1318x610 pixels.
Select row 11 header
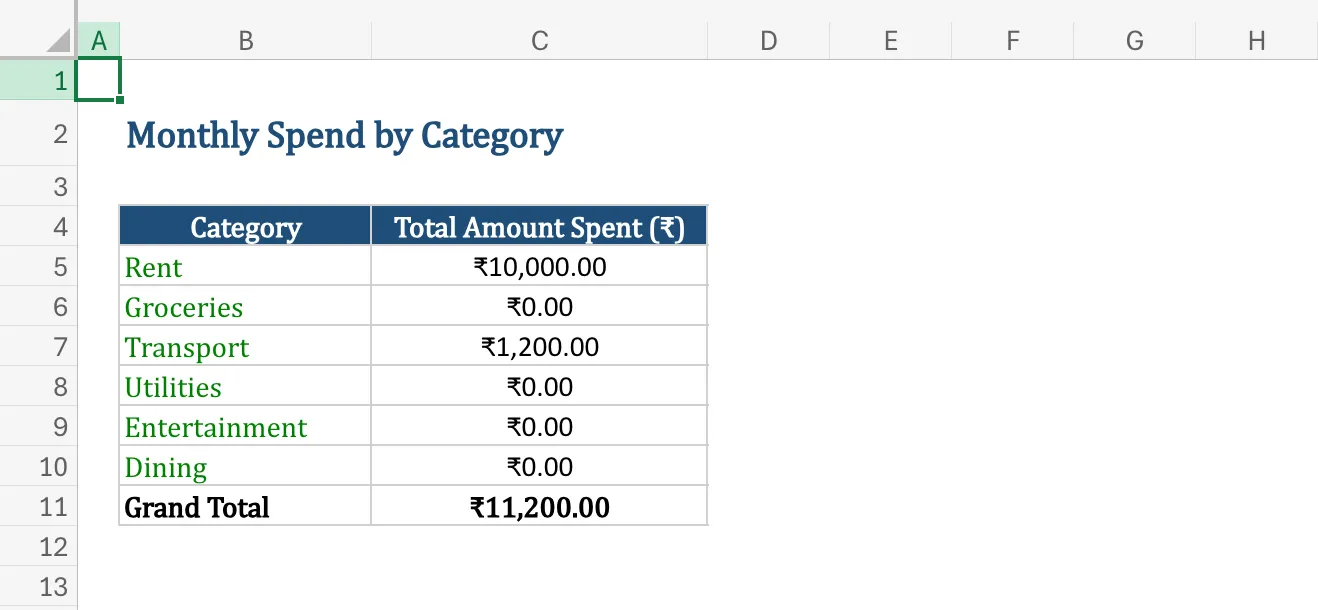[60, 506]
